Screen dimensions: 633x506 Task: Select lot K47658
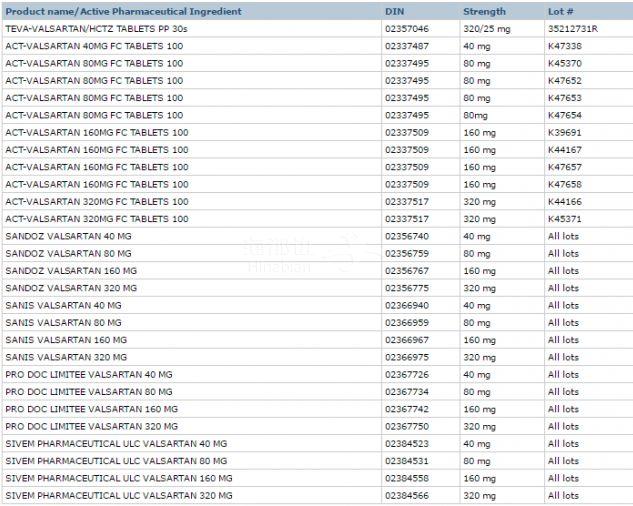[x=565, y=185]
